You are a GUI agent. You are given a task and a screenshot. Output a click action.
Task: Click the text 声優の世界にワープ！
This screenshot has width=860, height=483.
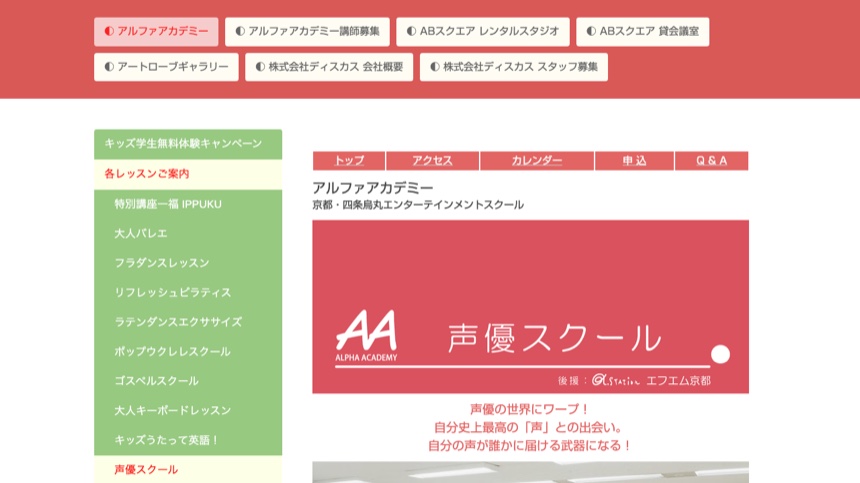point(530,409)
